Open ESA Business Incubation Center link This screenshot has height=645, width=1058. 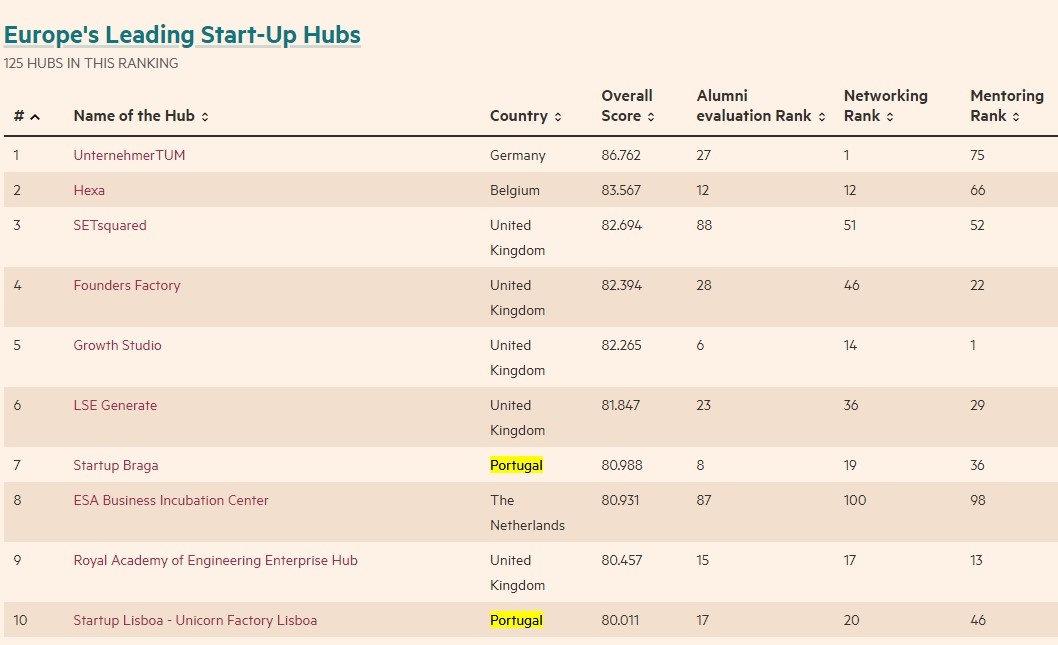[171, 500]
